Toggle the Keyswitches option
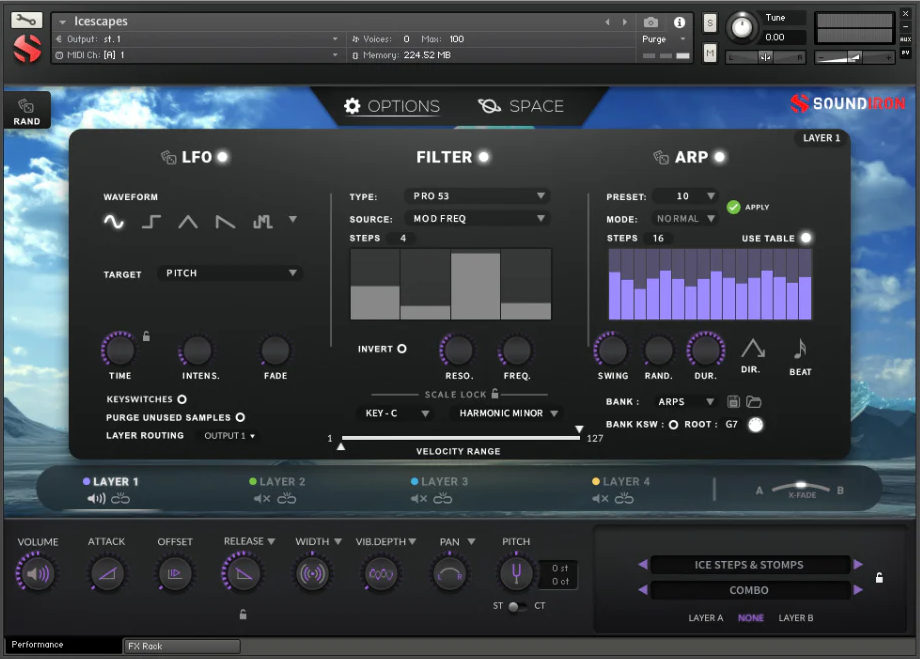 coord(181,399)
